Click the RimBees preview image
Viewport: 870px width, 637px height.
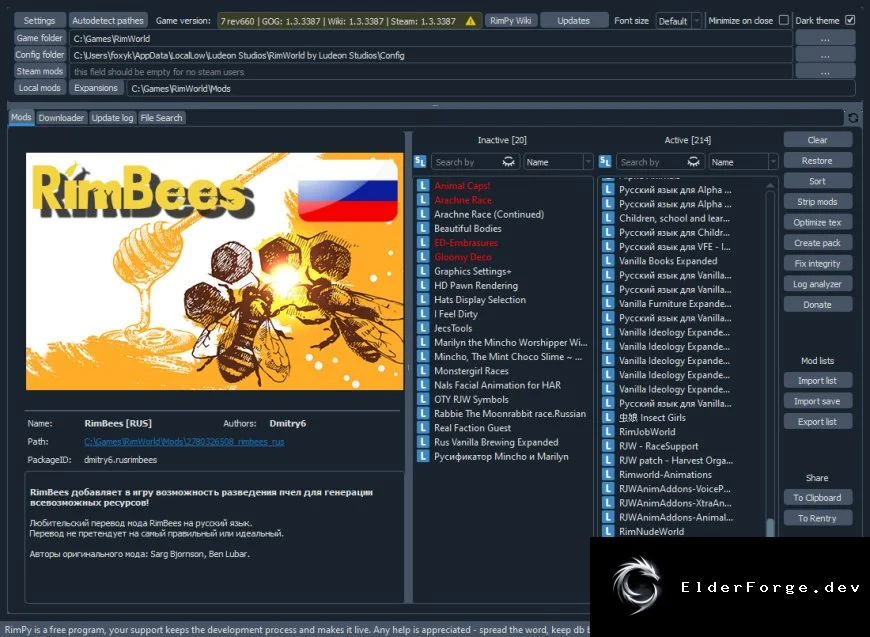tap(215, 271)
